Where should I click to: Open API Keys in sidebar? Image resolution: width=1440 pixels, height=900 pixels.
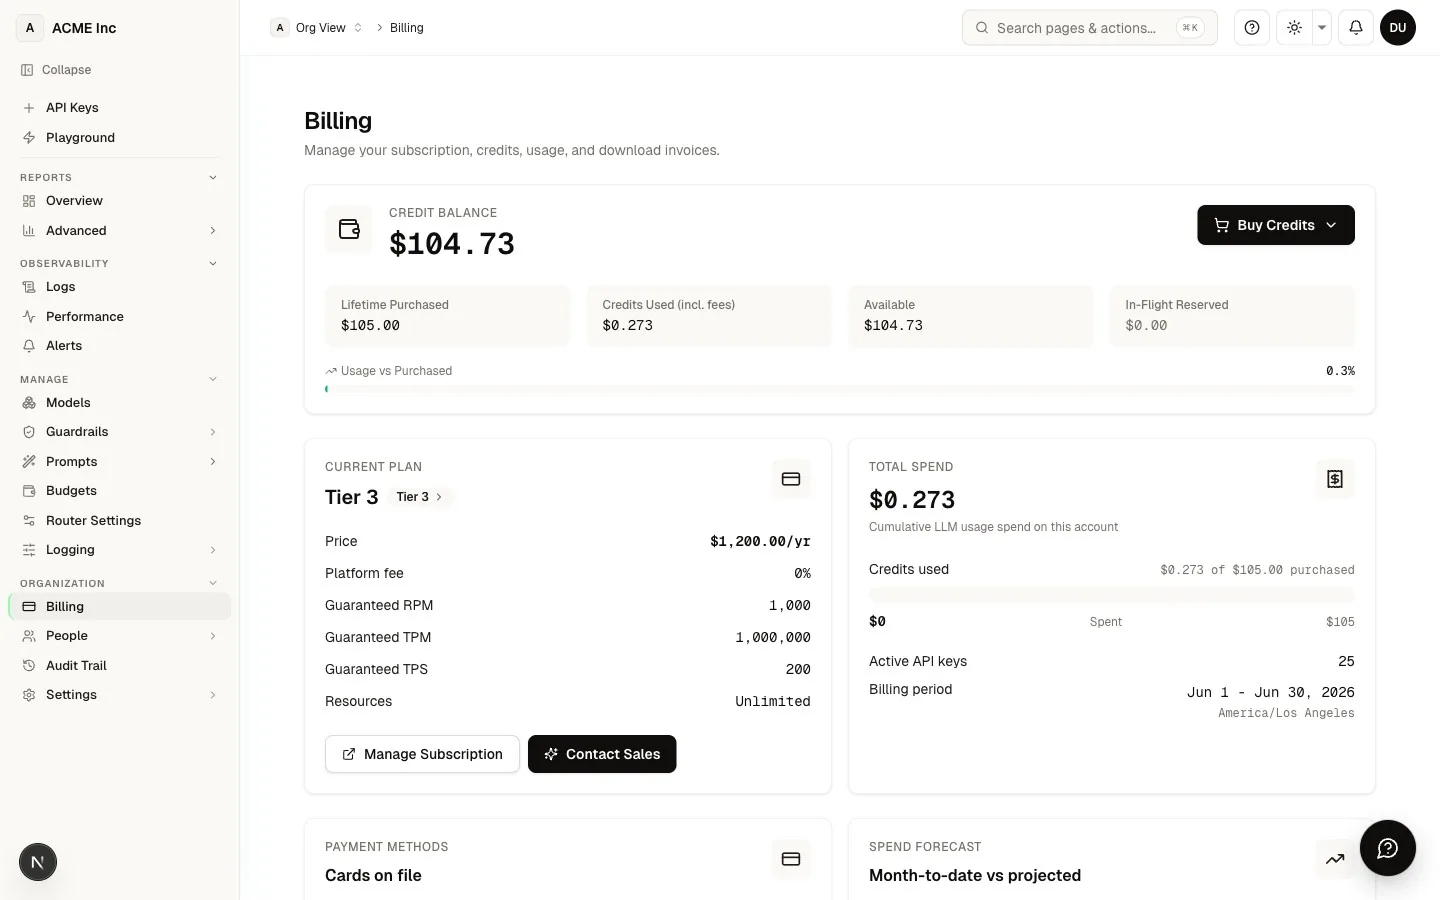click(x=120, y=108)
